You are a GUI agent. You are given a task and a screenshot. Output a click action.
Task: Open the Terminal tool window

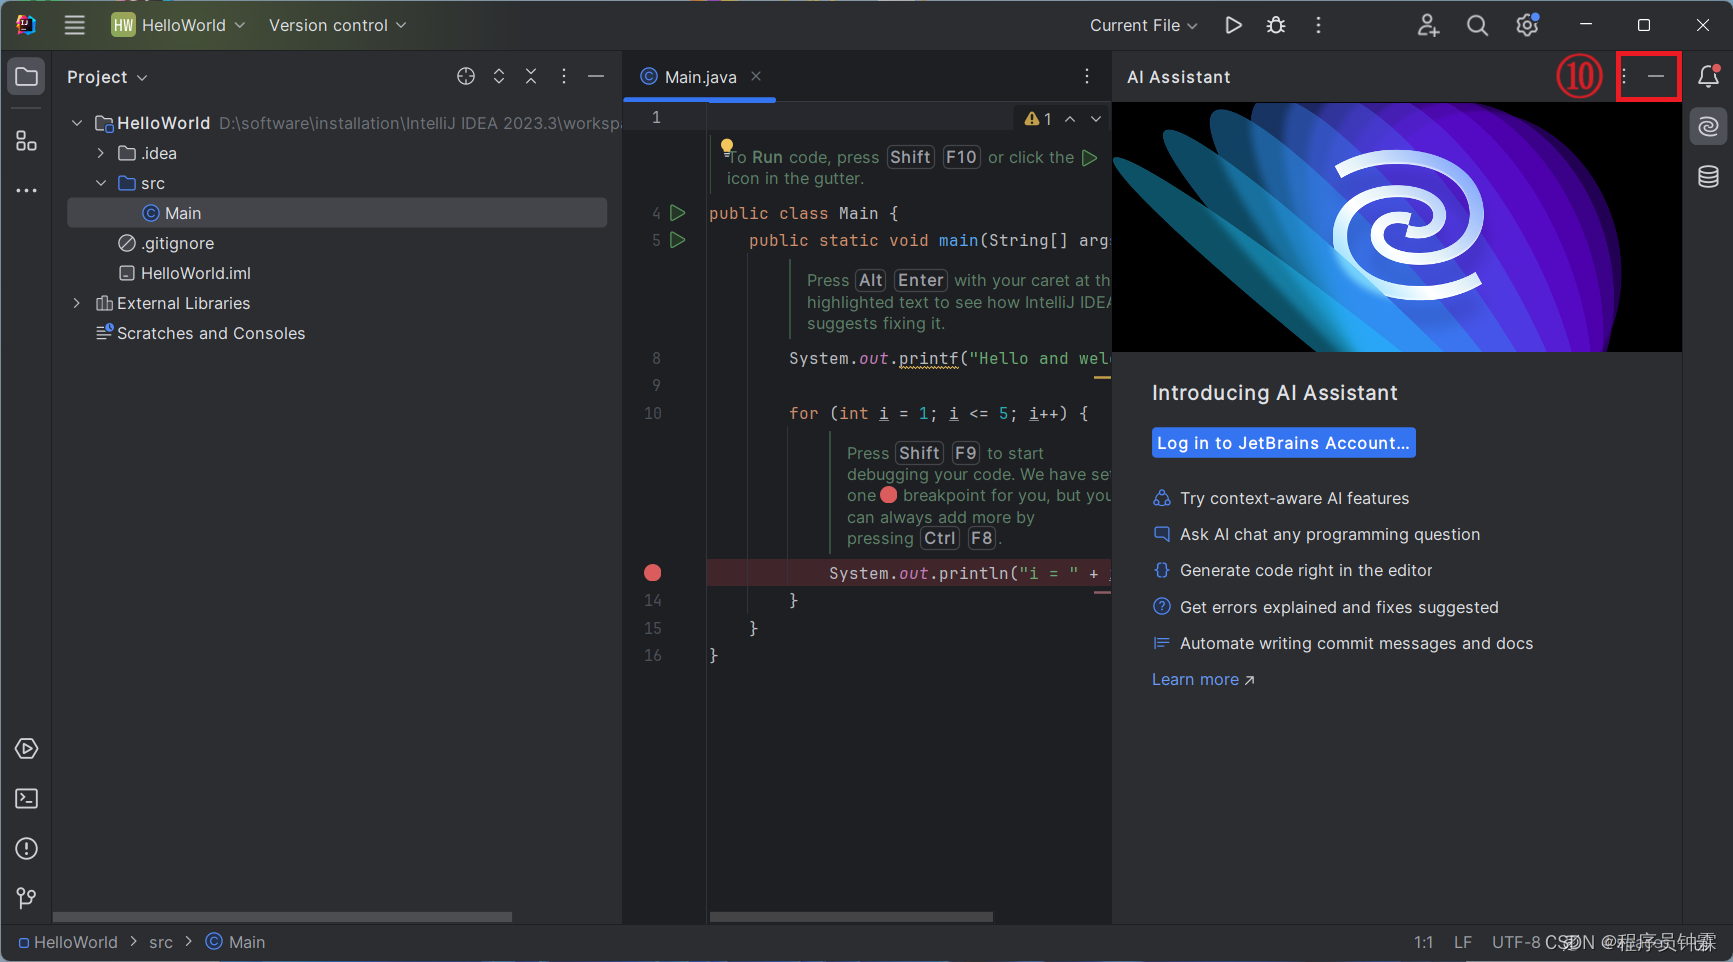click(27, 799)
